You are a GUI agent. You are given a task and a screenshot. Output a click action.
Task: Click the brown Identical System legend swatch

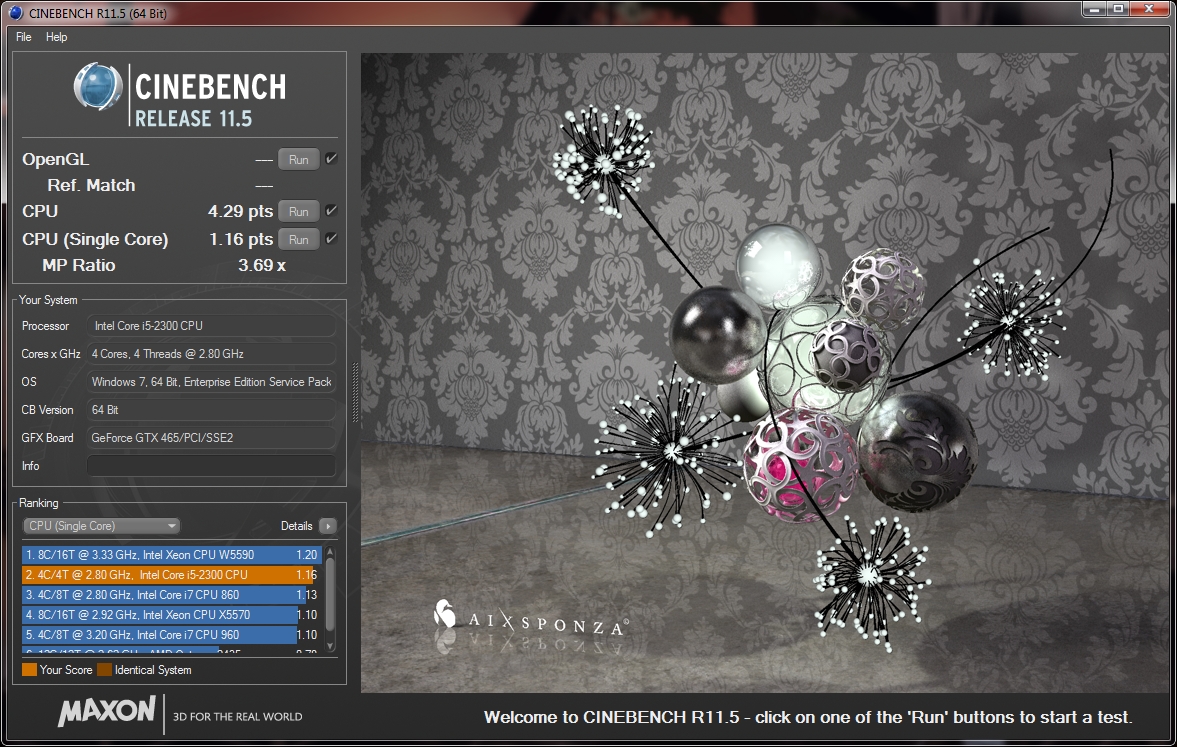pyautogui.click(x=104, y=670)
